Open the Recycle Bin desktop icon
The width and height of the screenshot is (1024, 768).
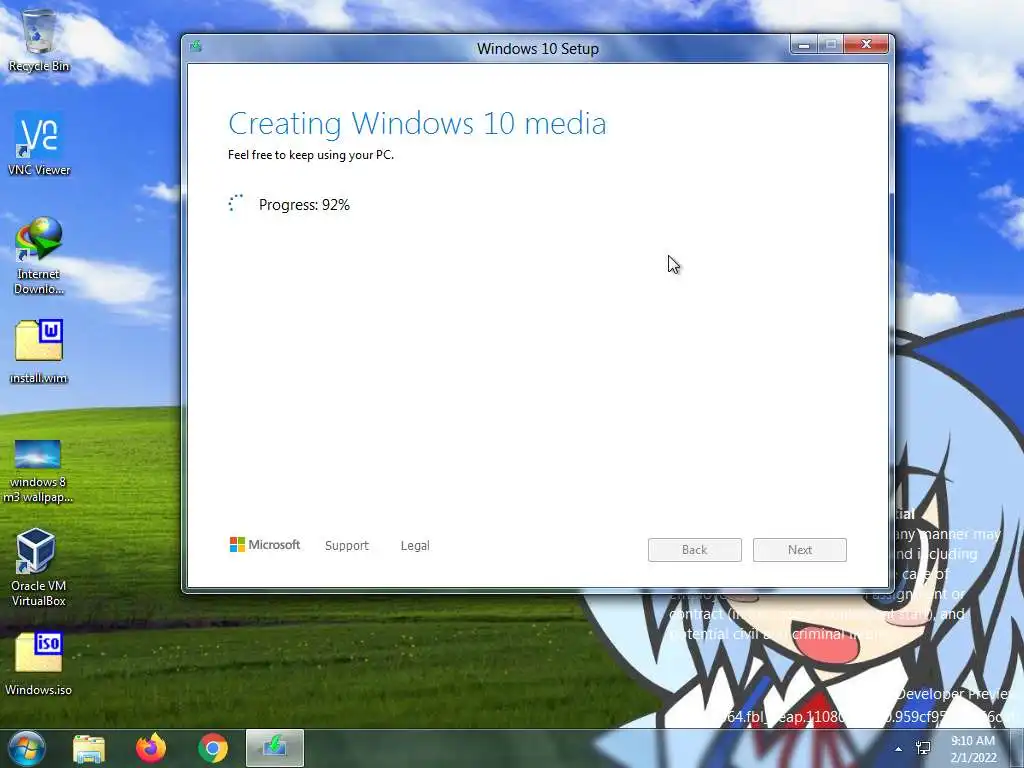(39, 40)
